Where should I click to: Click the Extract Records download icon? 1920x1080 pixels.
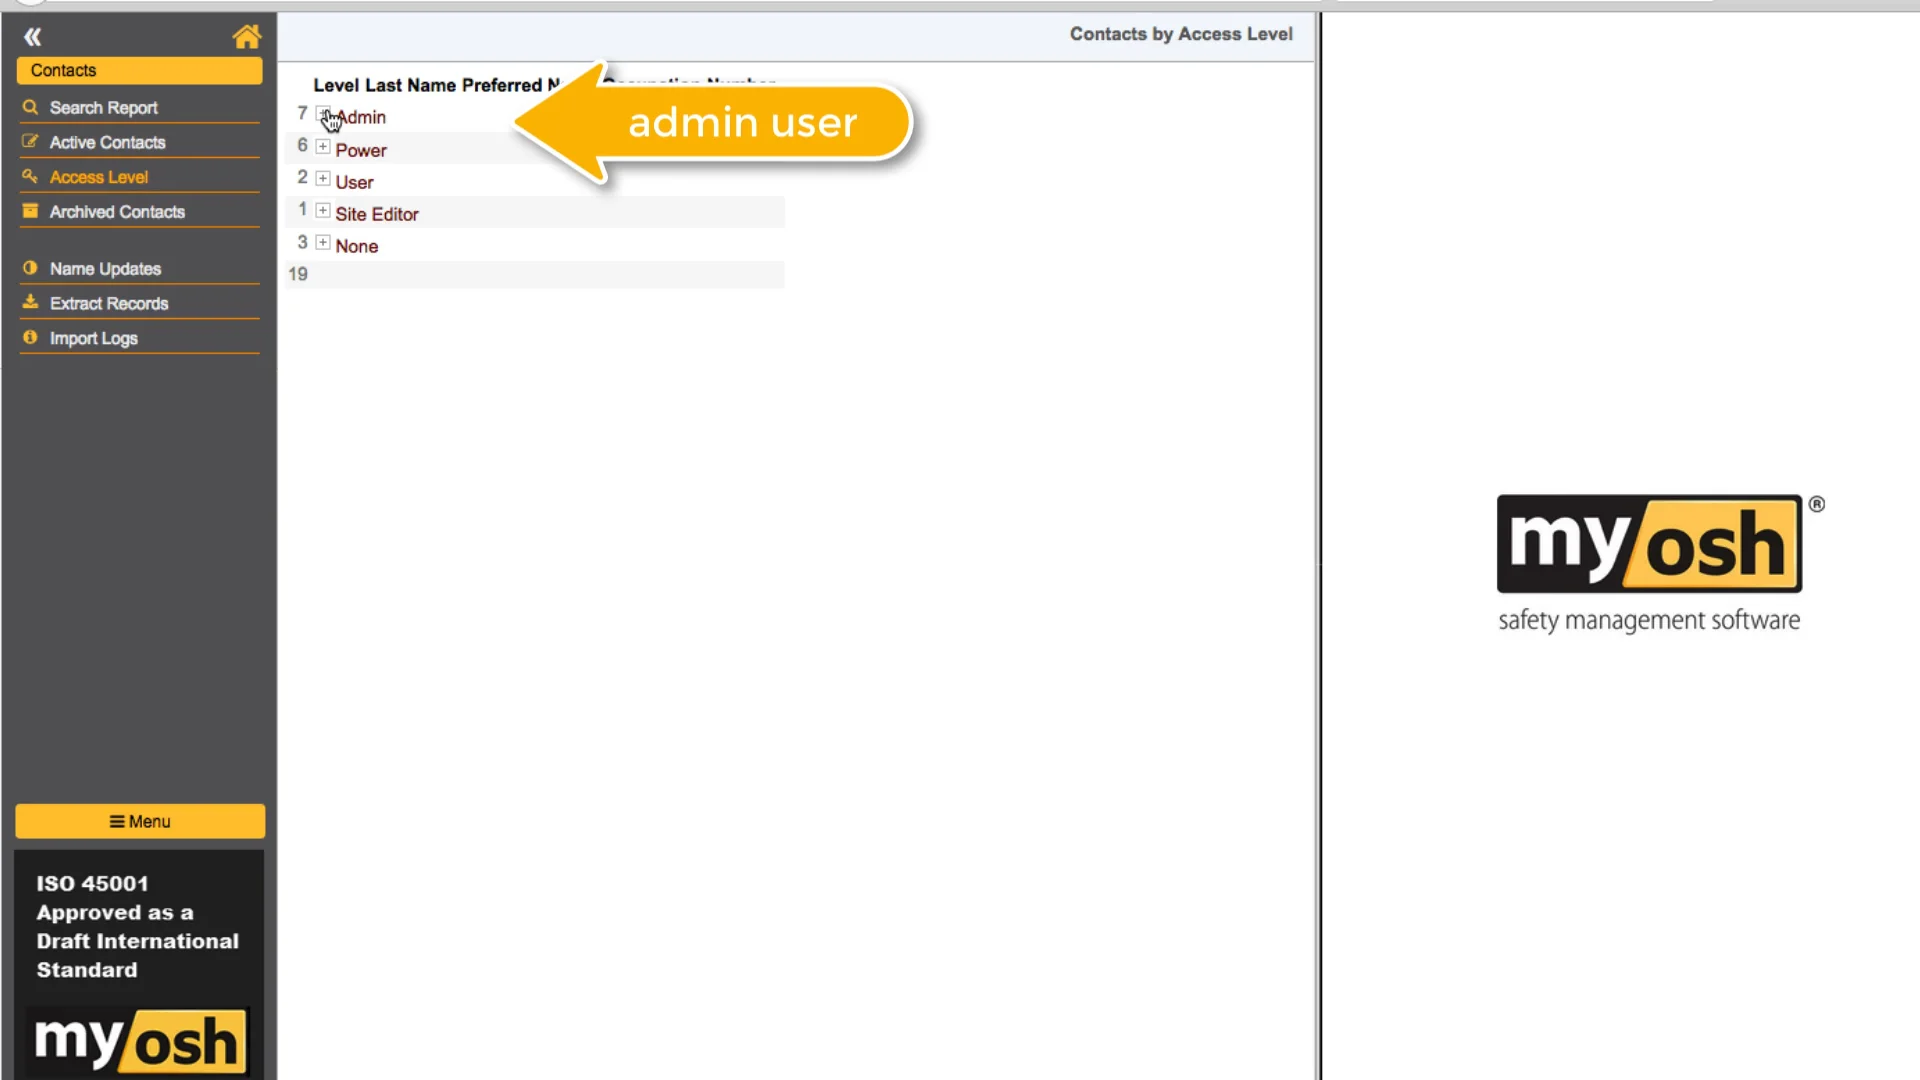30,302
